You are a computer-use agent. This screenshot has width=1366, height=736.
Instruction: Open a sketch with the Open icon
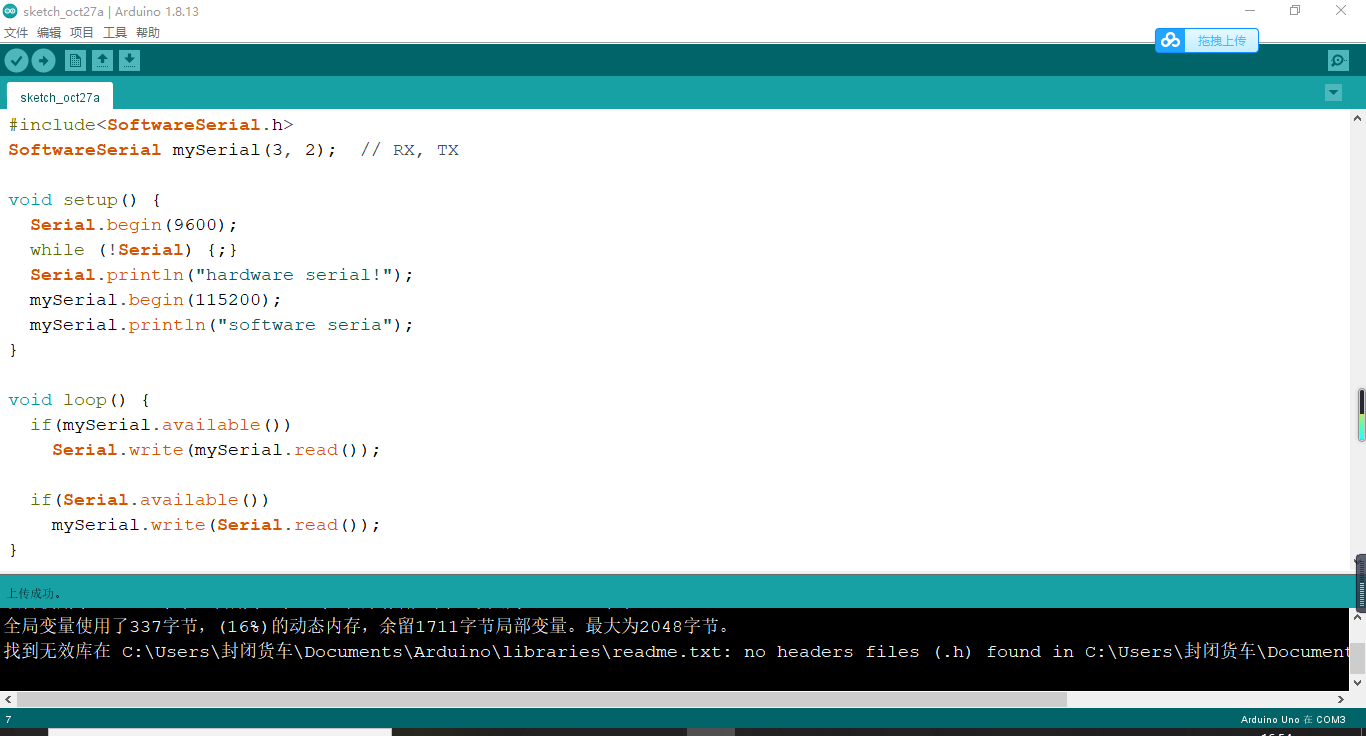tap(102, 61)
